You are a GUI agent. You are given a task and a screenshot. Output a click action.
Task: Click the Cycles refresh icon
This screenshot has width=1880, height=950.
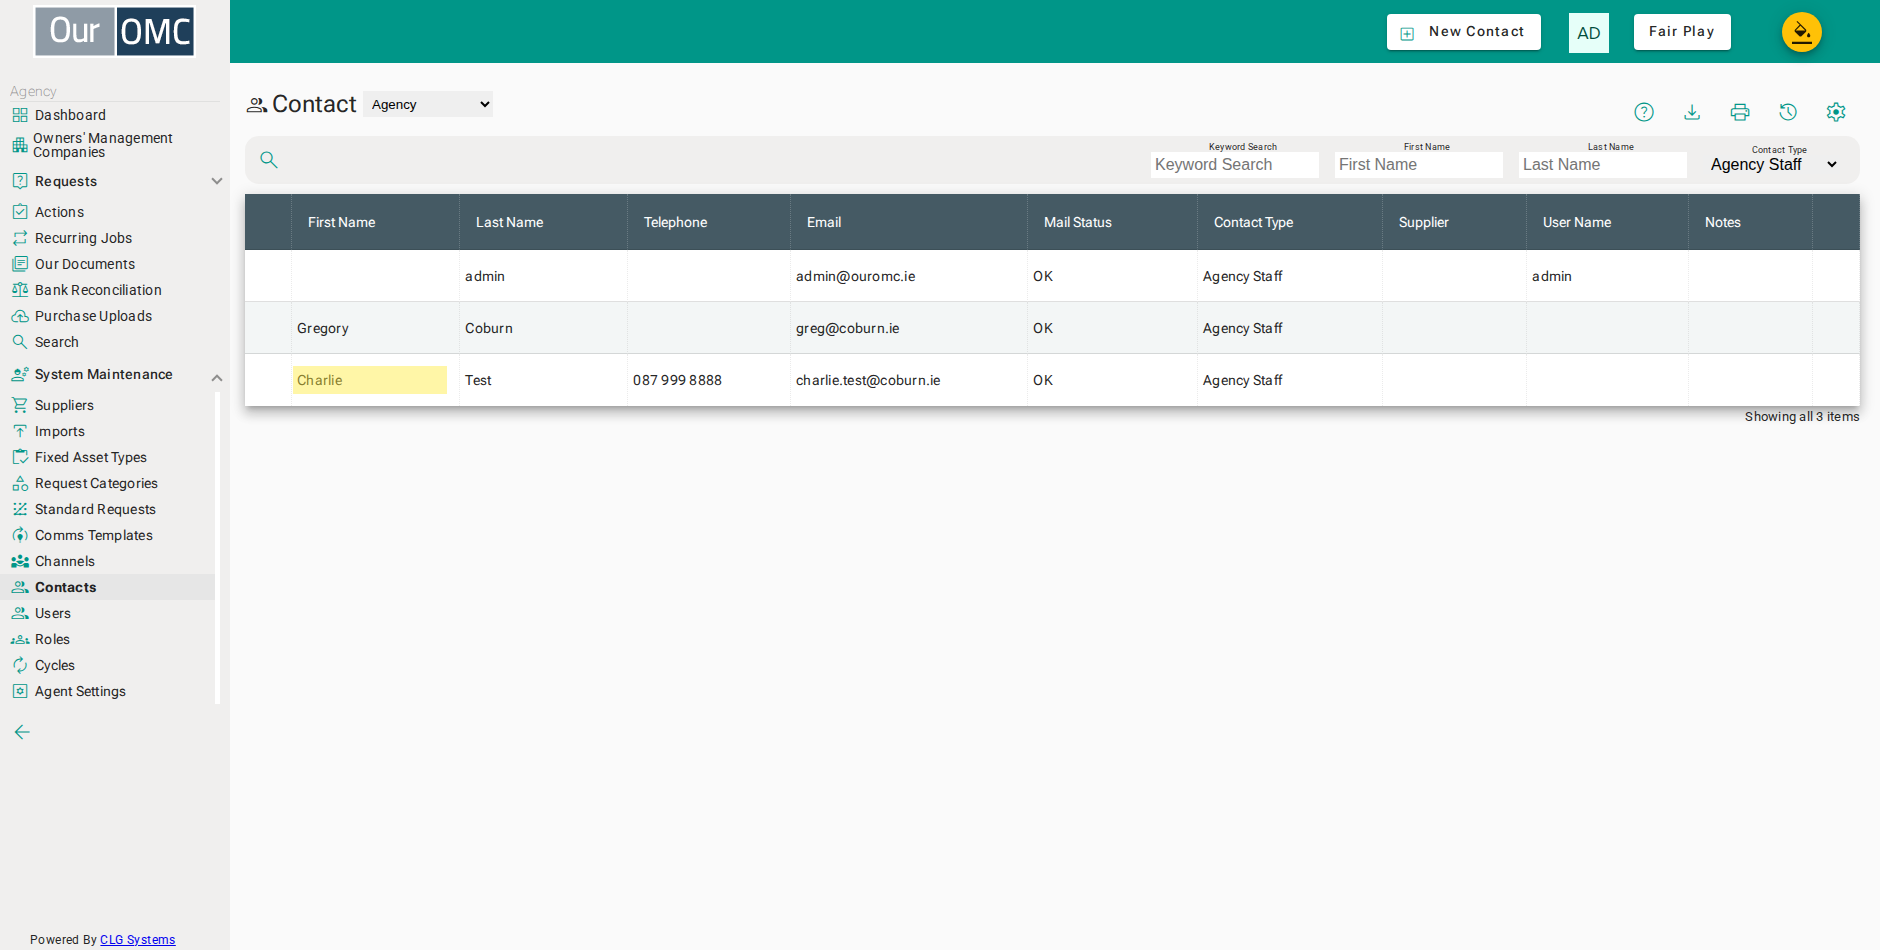tap(20, 665)
